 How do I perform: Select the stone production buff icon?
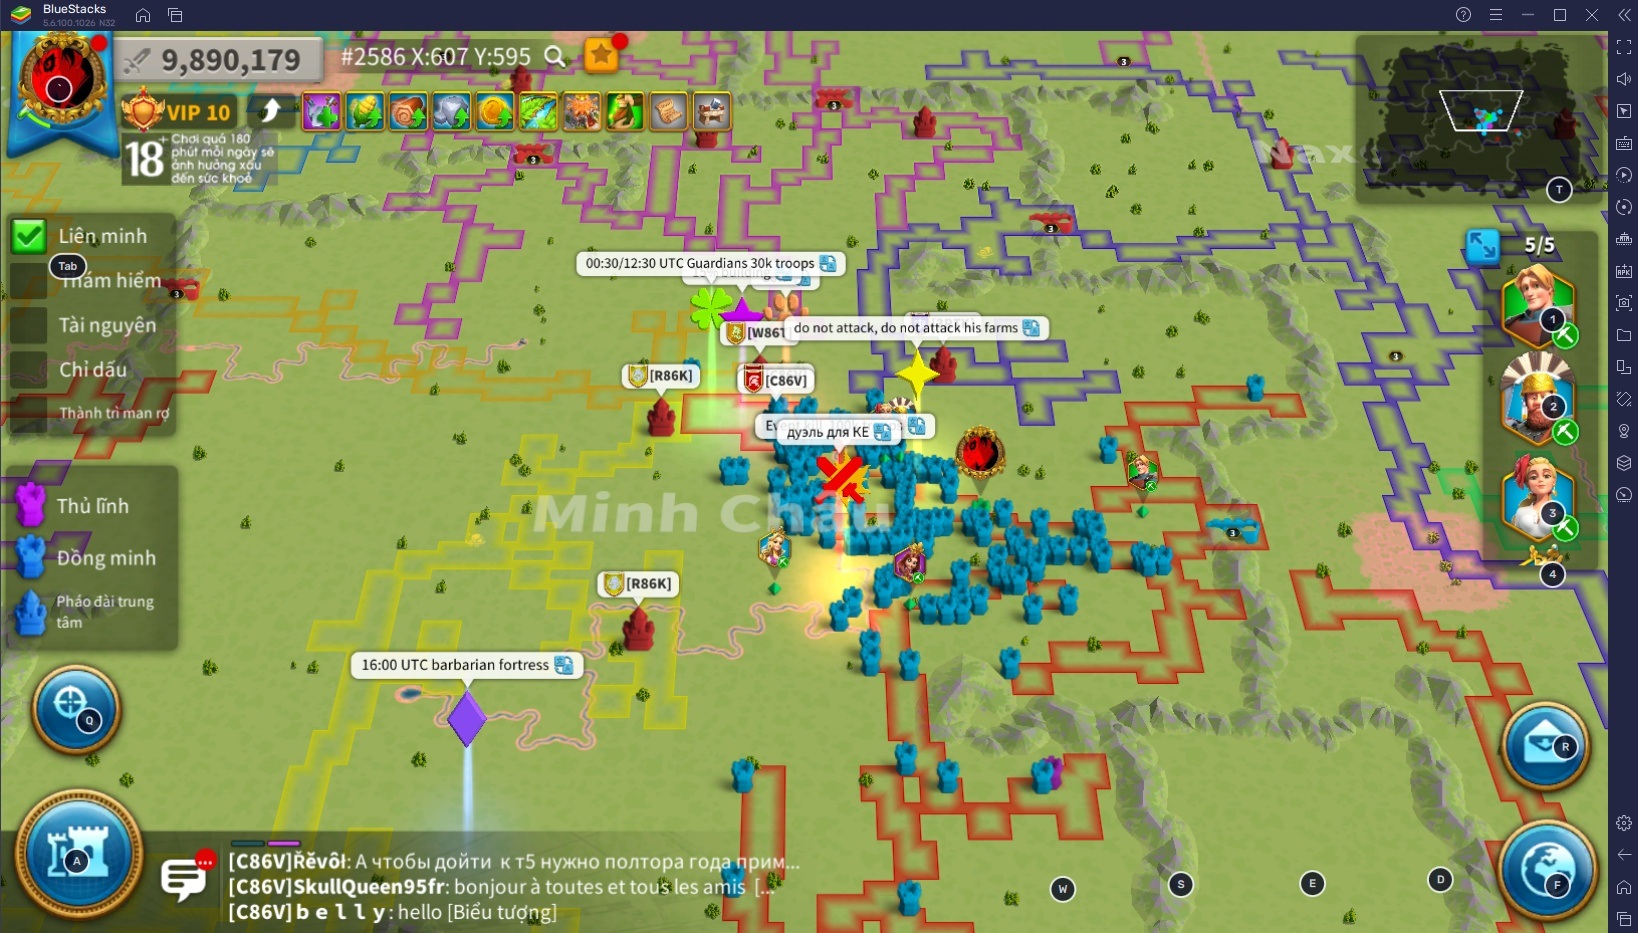(451, 112)
